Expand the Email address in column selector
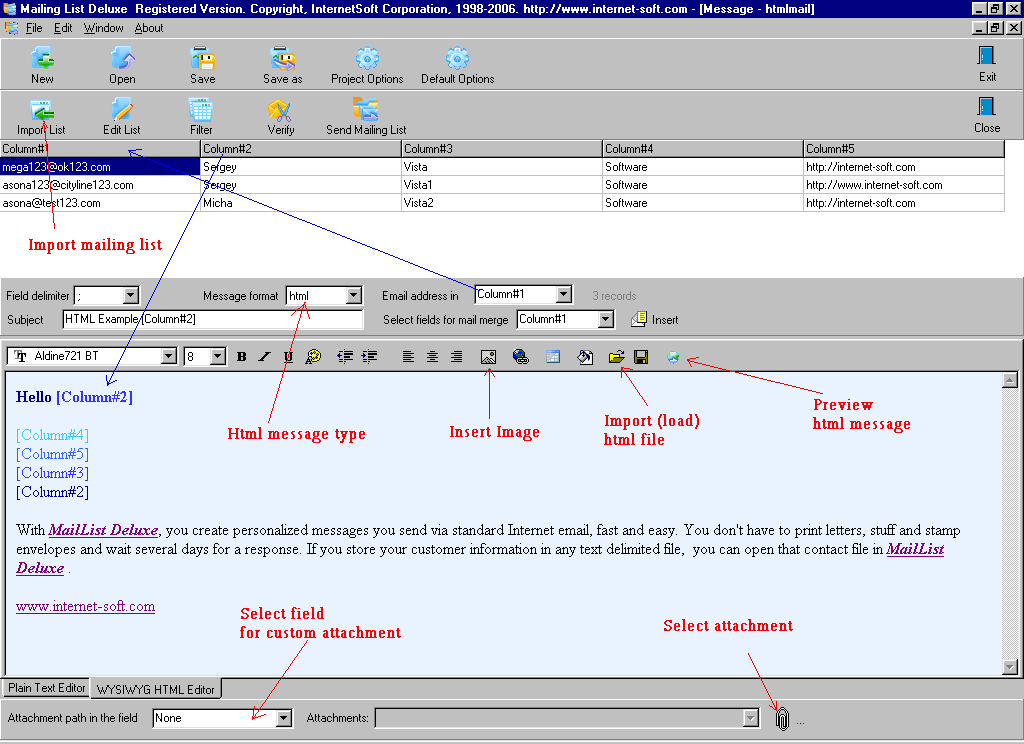The image size is (1024, 744). [x=565, y=295]
